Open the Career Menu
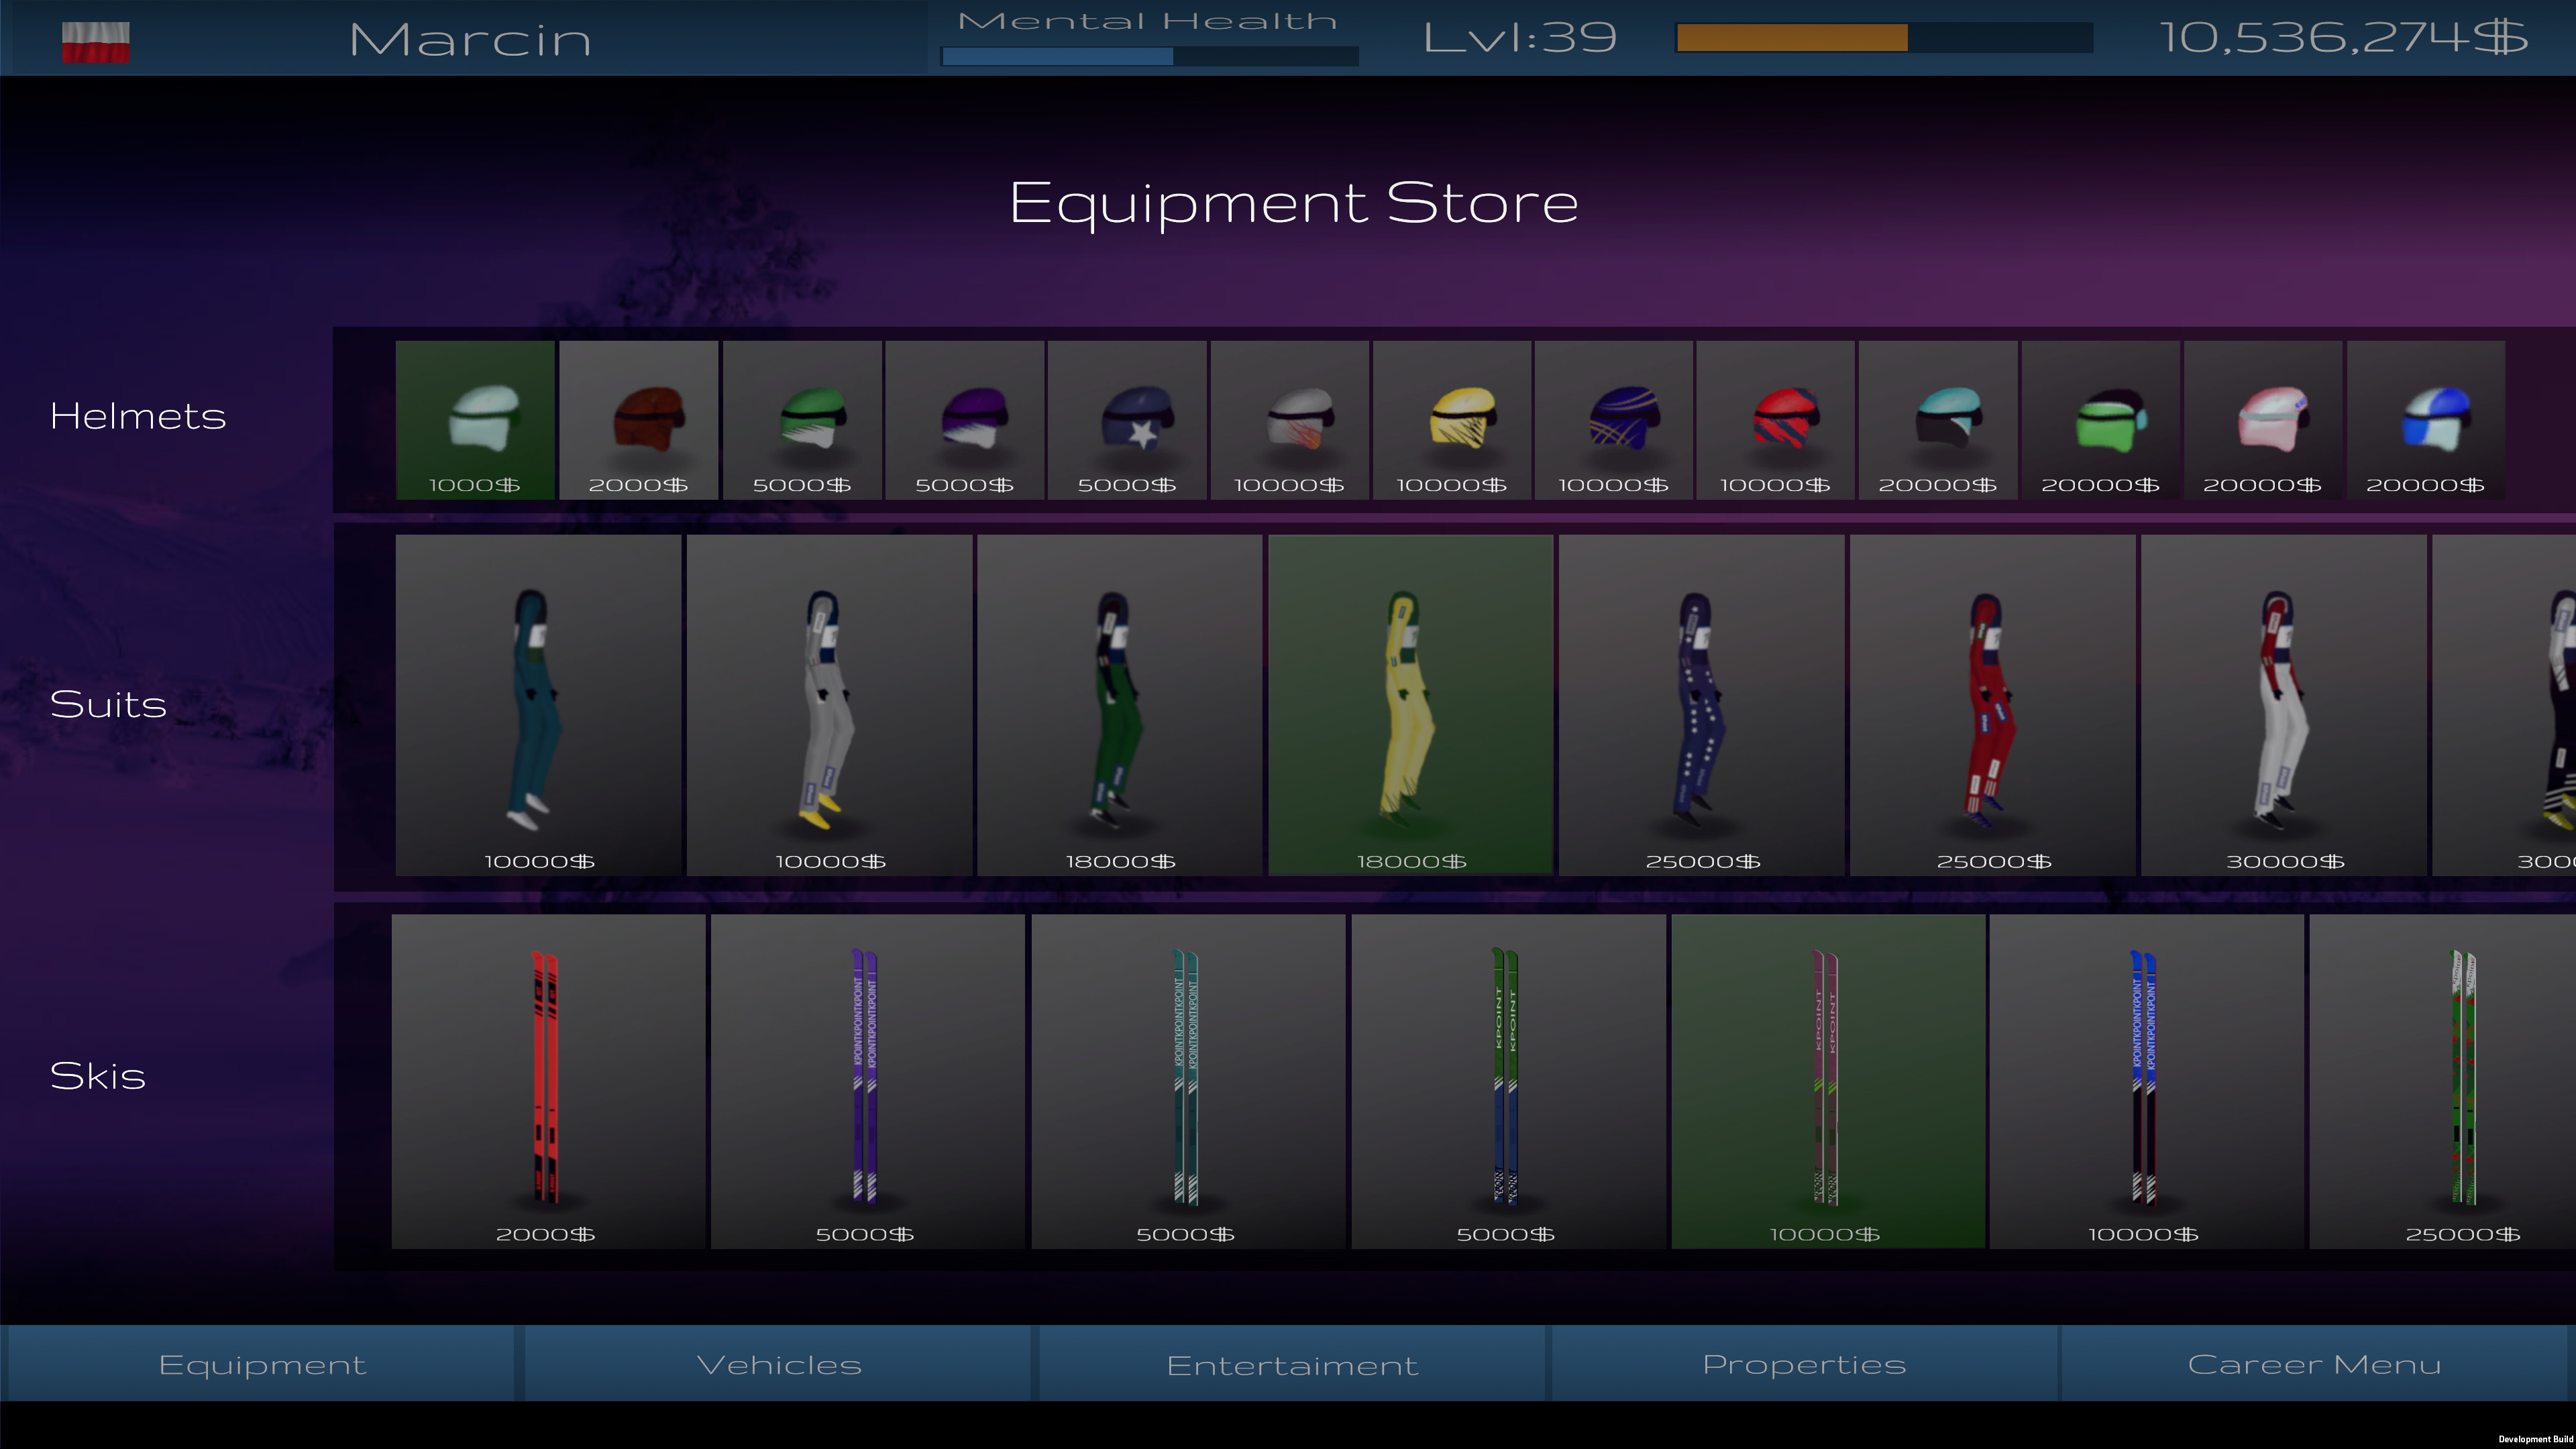Image resolution: width=2576 pixels, height=1449 pixels. pos(2314,1363)
